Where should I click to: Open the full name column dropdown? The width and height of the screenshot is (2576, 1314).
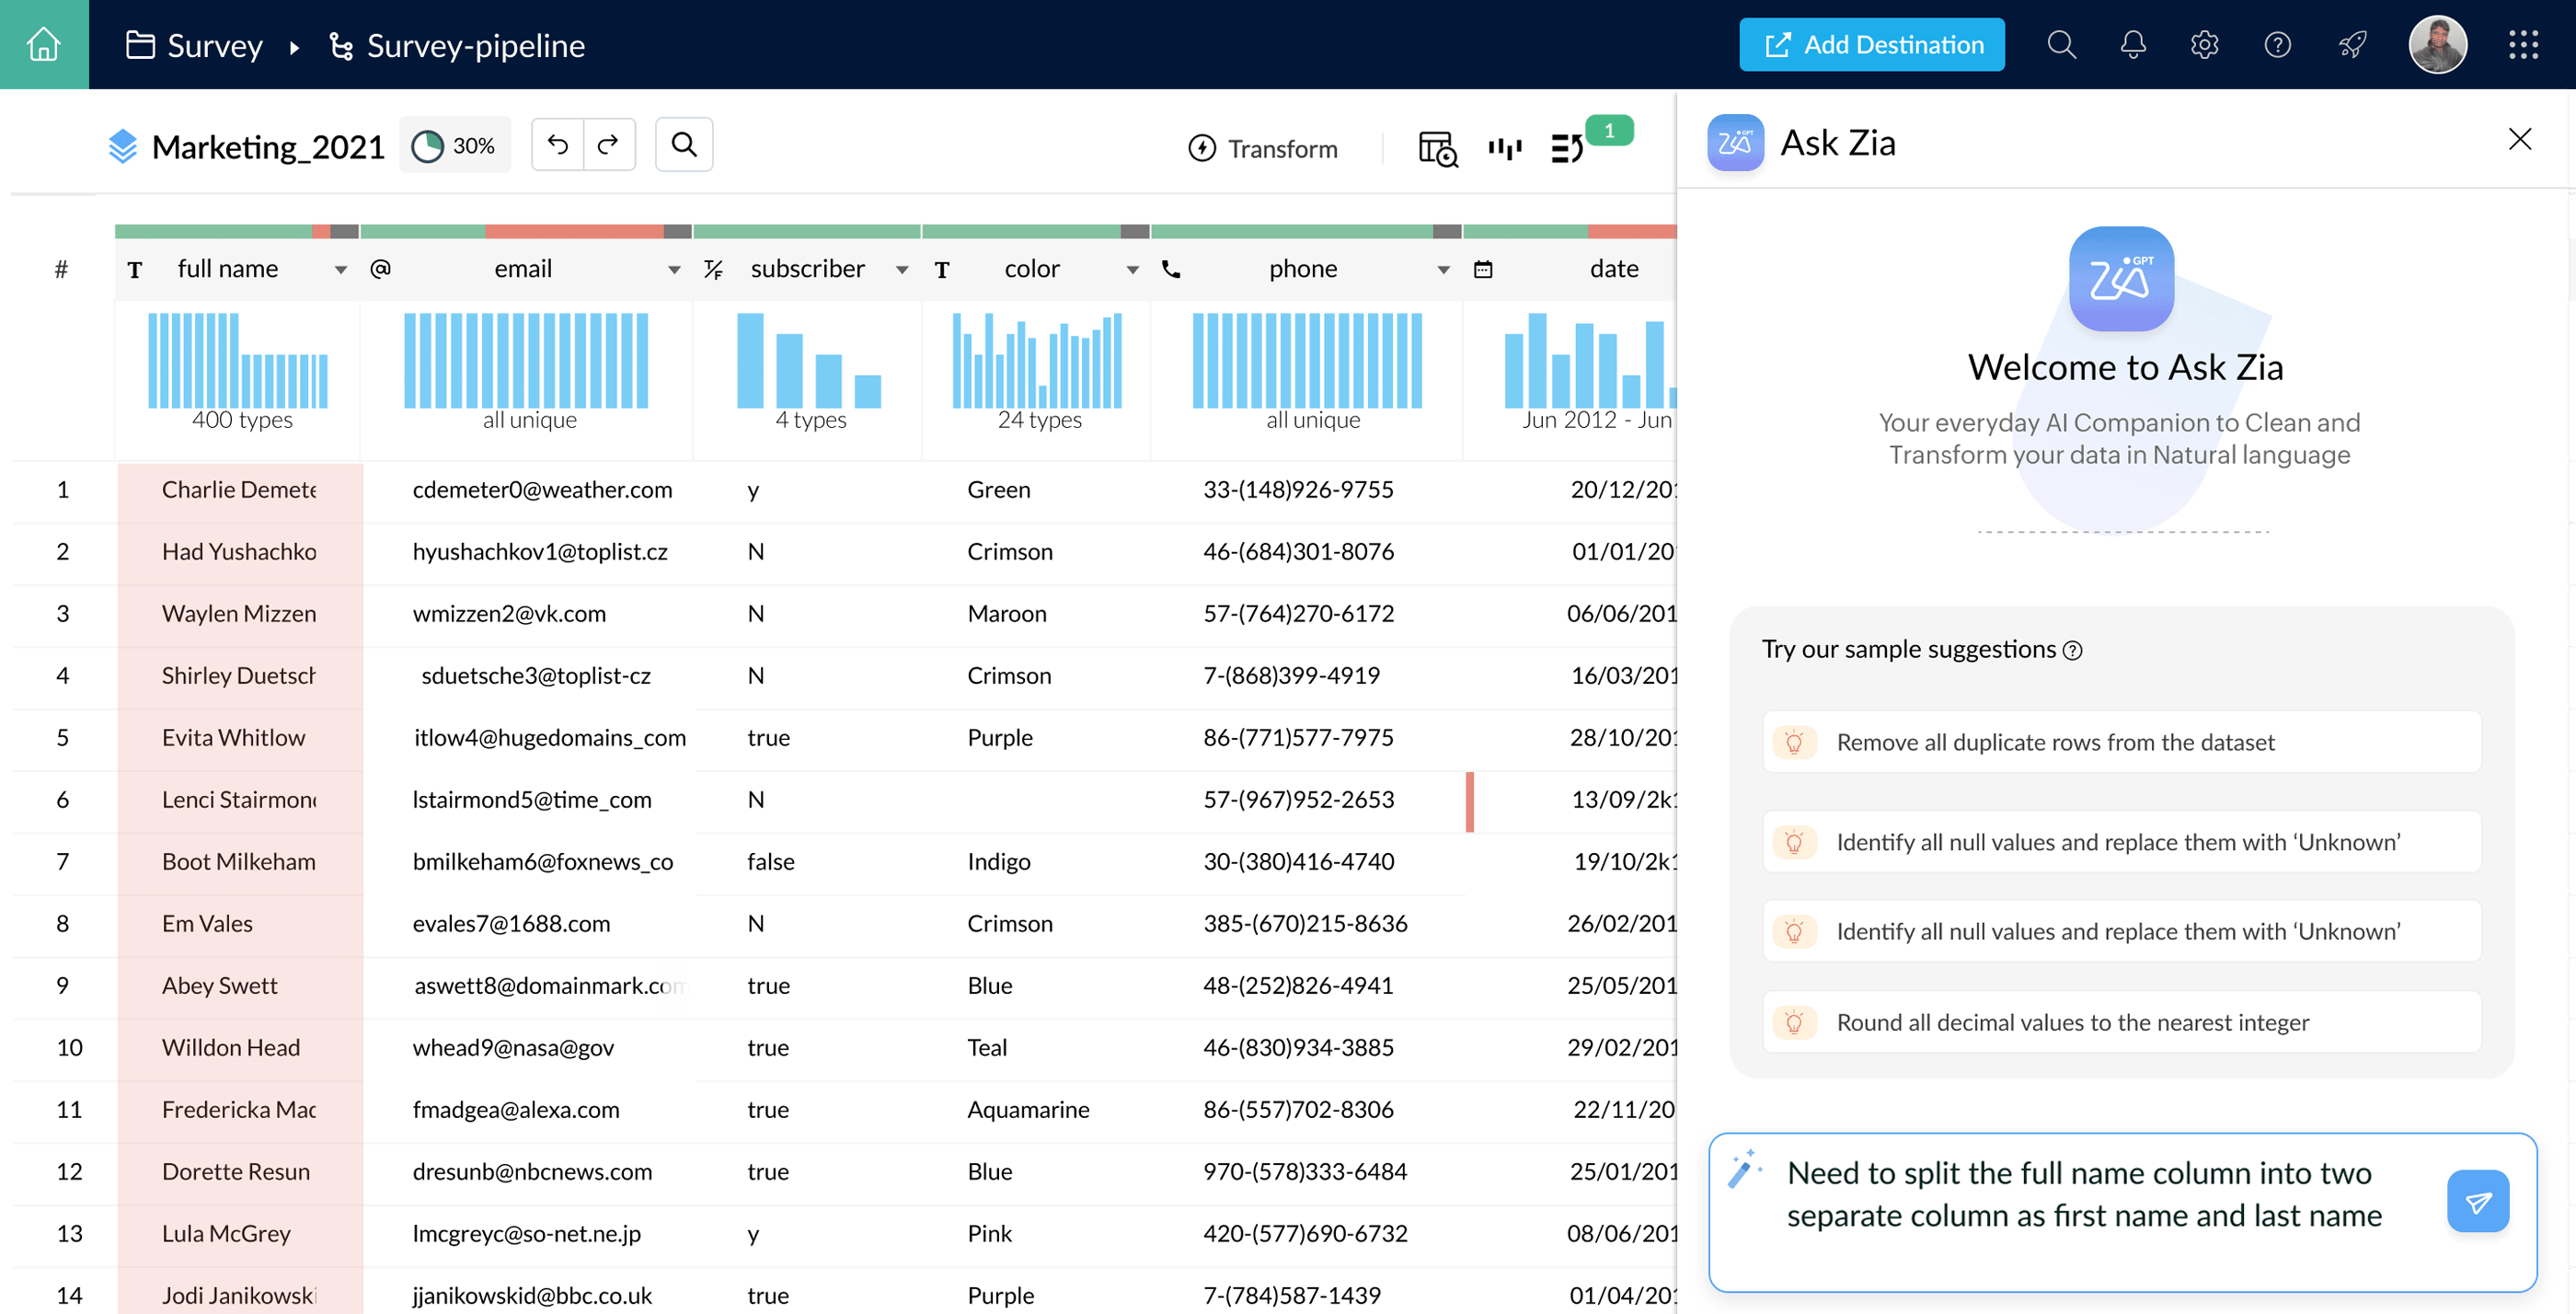340,268
